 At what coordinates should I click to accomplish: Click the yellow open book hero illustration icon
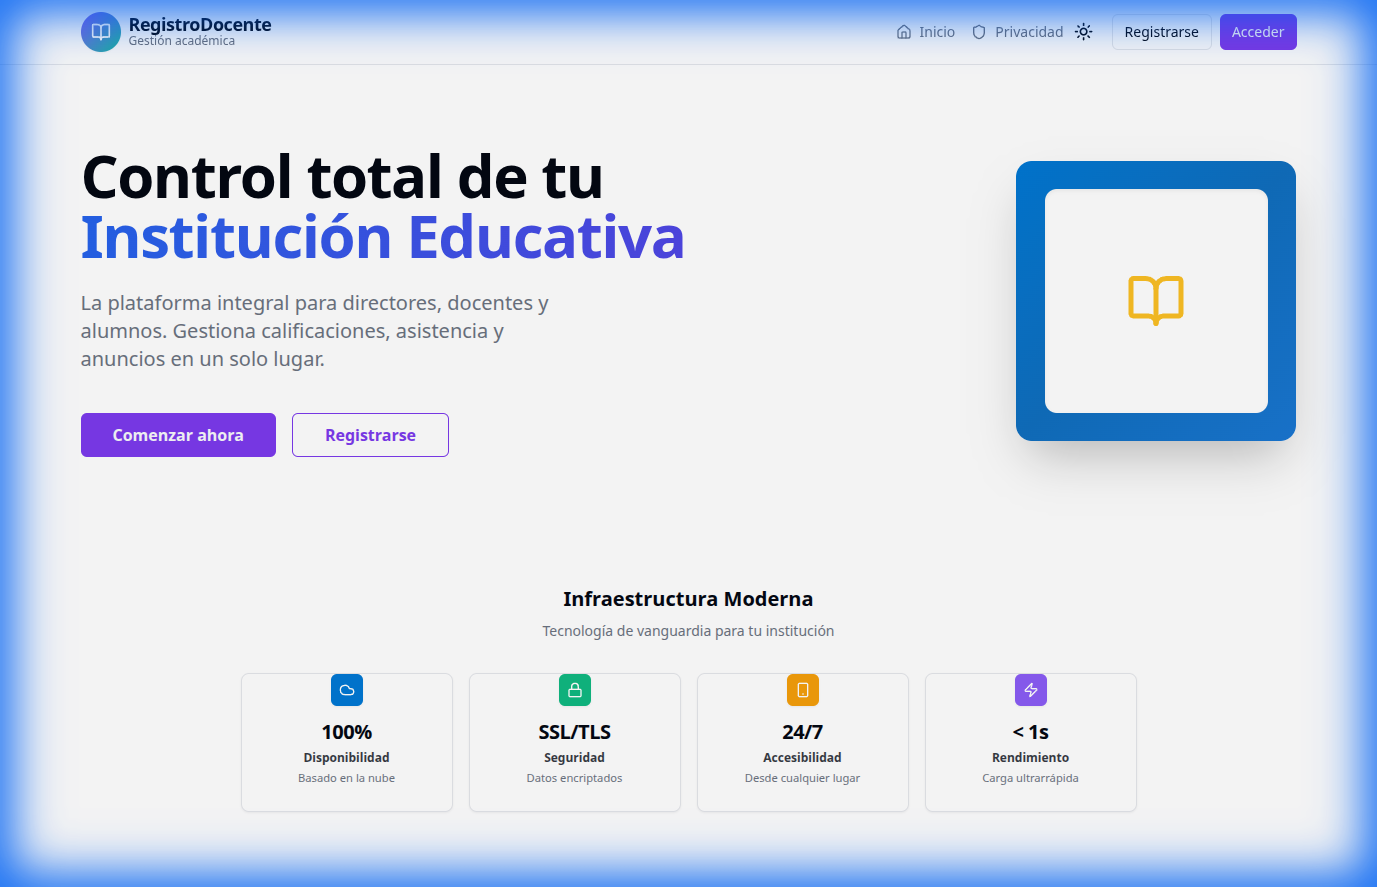(x=1155, y=300)
